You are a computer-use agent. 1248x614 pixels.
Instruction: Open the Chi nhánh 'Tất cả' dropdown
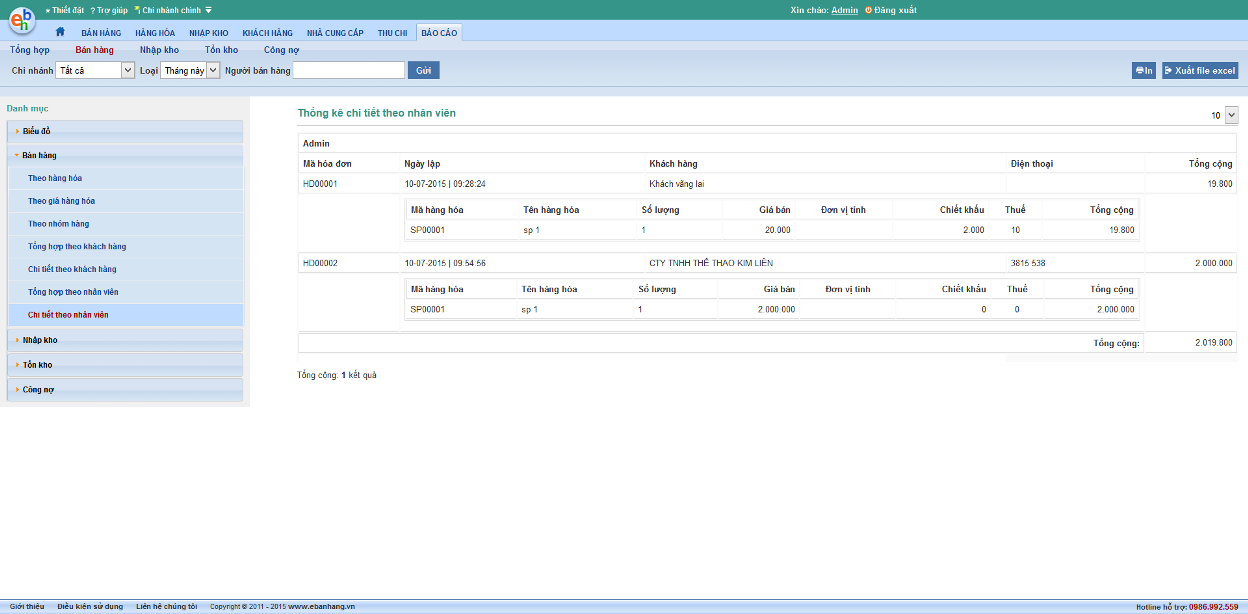coord(95,70)
